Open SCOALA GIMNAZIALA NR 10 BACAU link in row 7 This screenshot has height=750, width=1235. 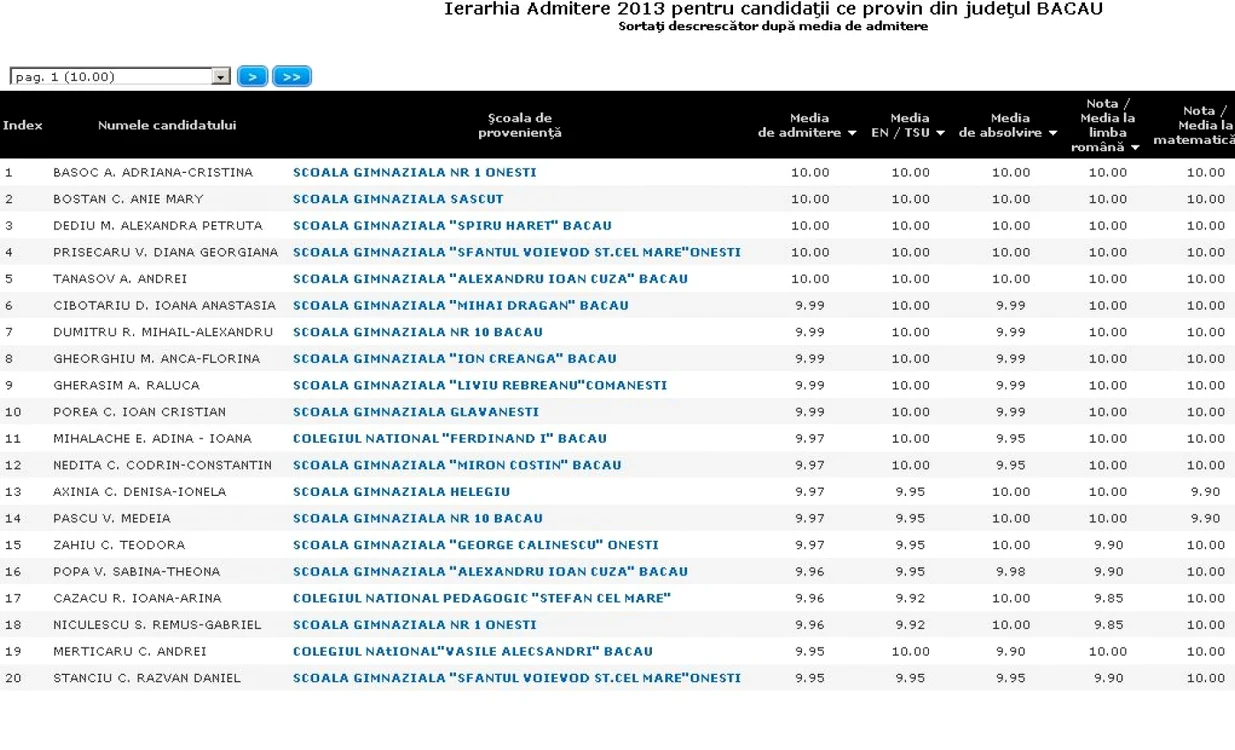418,332
